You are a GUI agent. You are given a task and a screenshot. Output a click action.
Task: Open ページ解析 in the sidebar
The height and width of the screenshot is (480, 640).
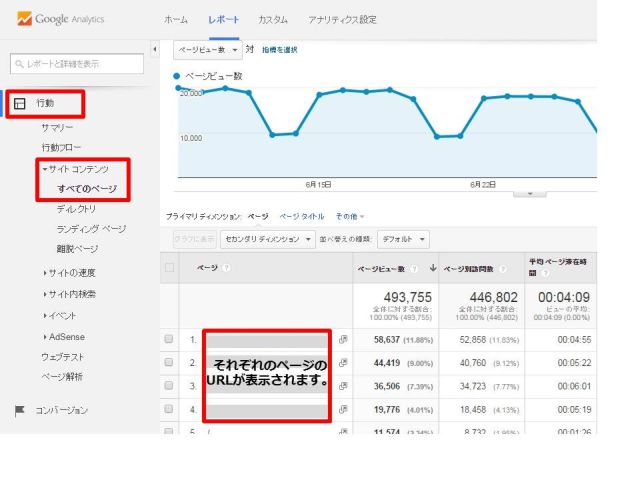pos(62,376)
